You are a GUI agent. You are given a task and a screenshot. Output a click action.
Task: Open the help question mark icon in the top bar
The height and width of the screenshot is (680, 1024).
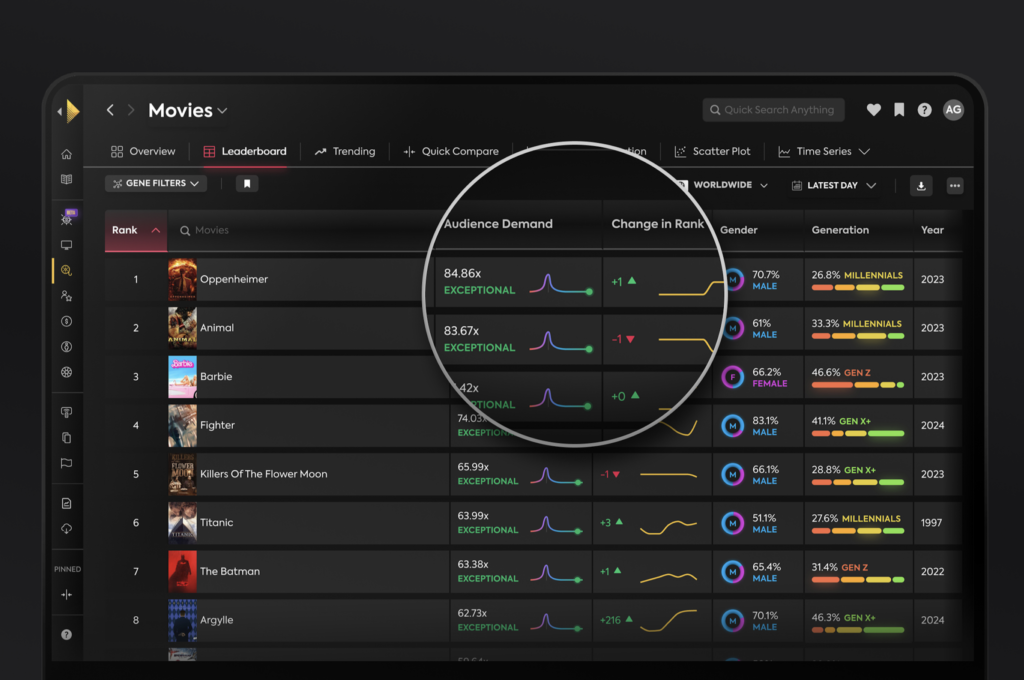click(925, 110)
